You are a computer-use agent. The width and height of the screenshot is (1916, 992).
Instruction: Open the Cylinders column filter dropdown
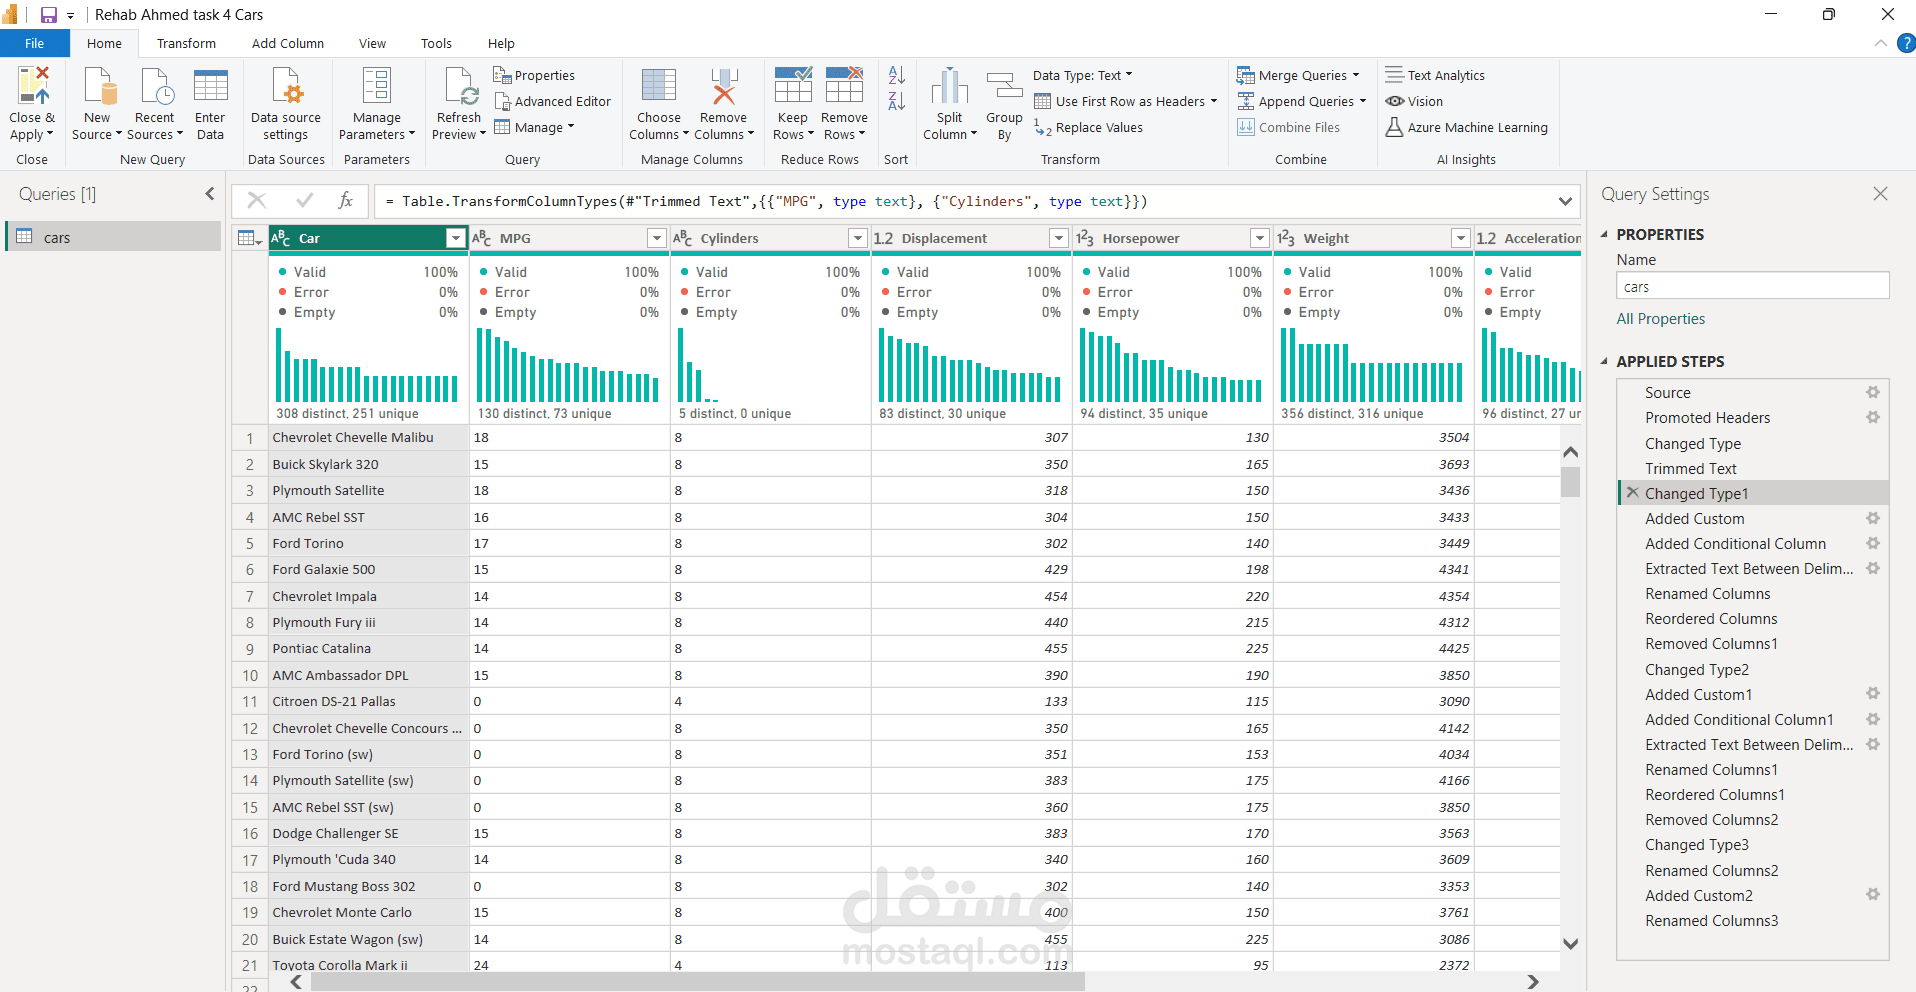(858, 238)
